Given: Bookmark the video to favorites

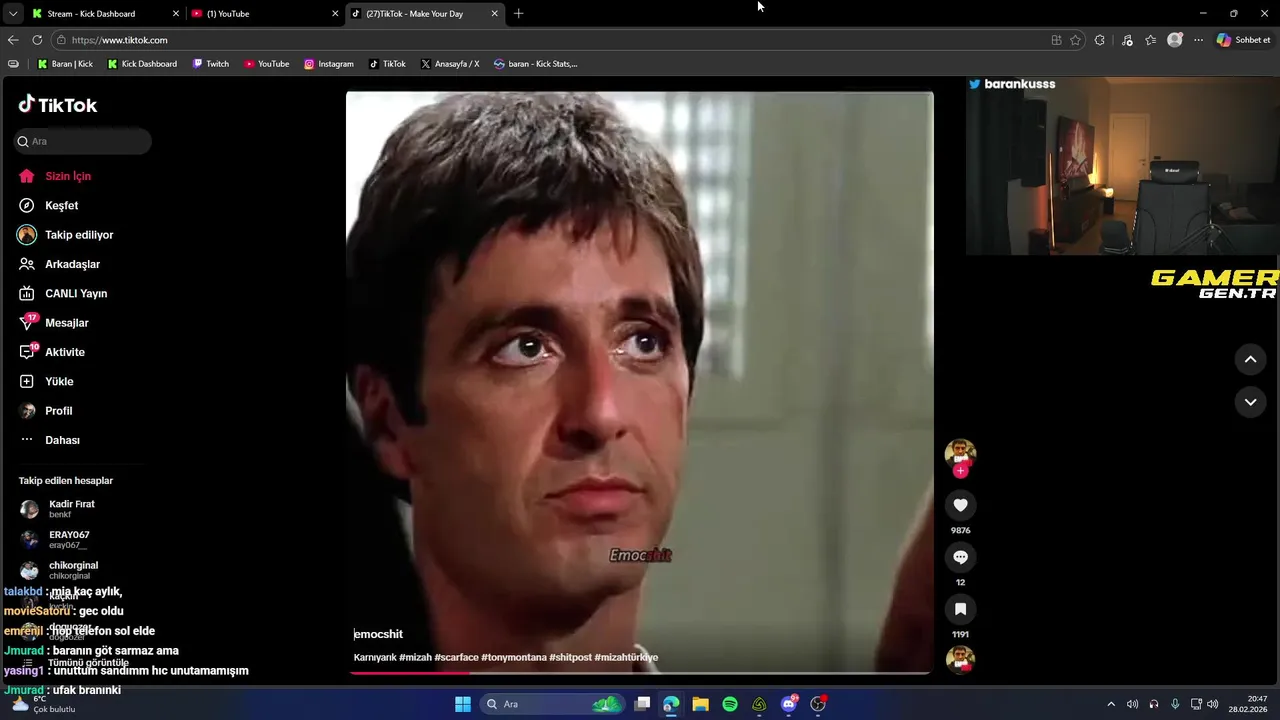Looking at the screenshot, I should coord(960,609).
